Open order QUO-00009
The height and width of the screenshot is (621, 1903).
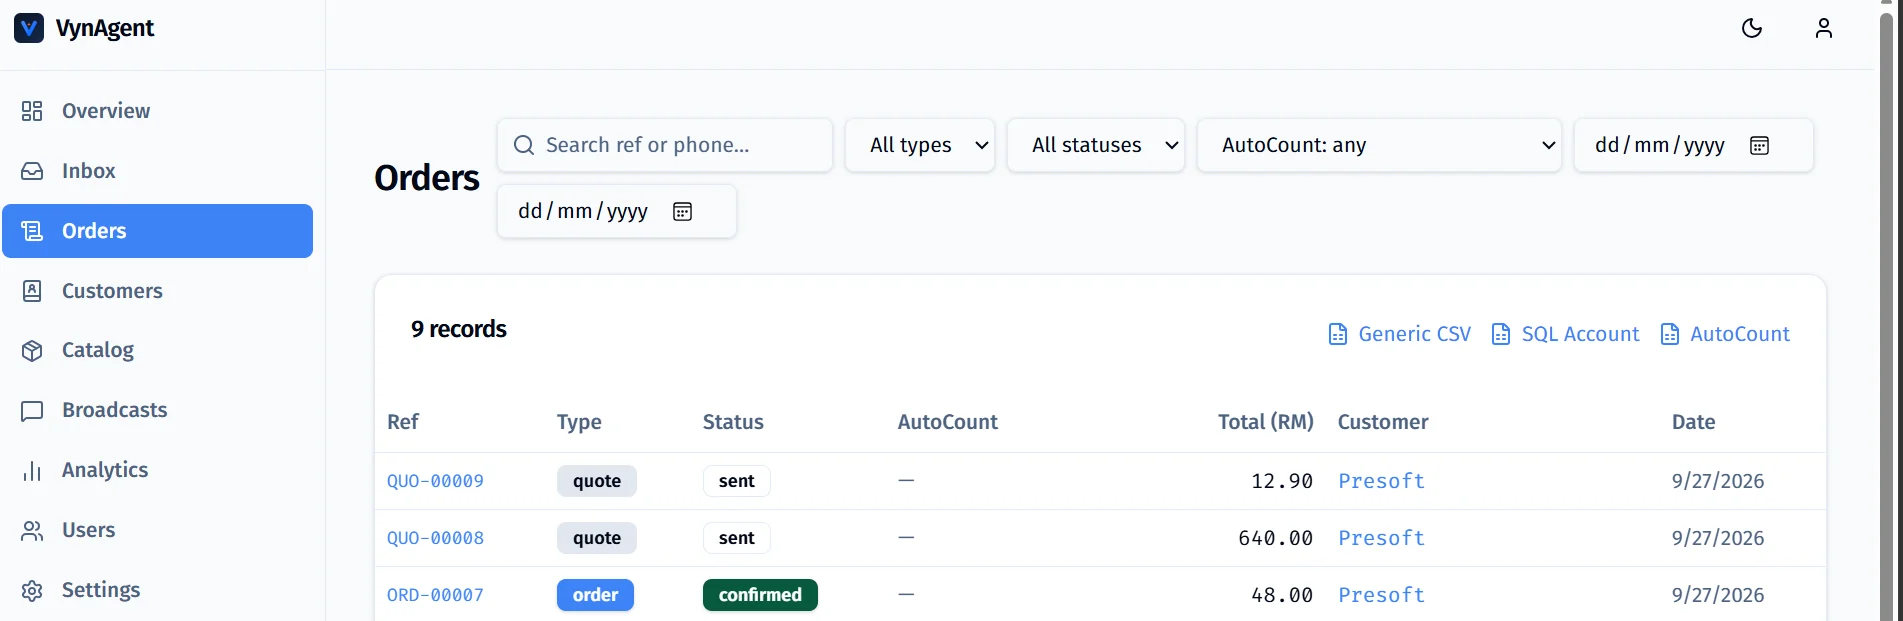coord(435,481)
